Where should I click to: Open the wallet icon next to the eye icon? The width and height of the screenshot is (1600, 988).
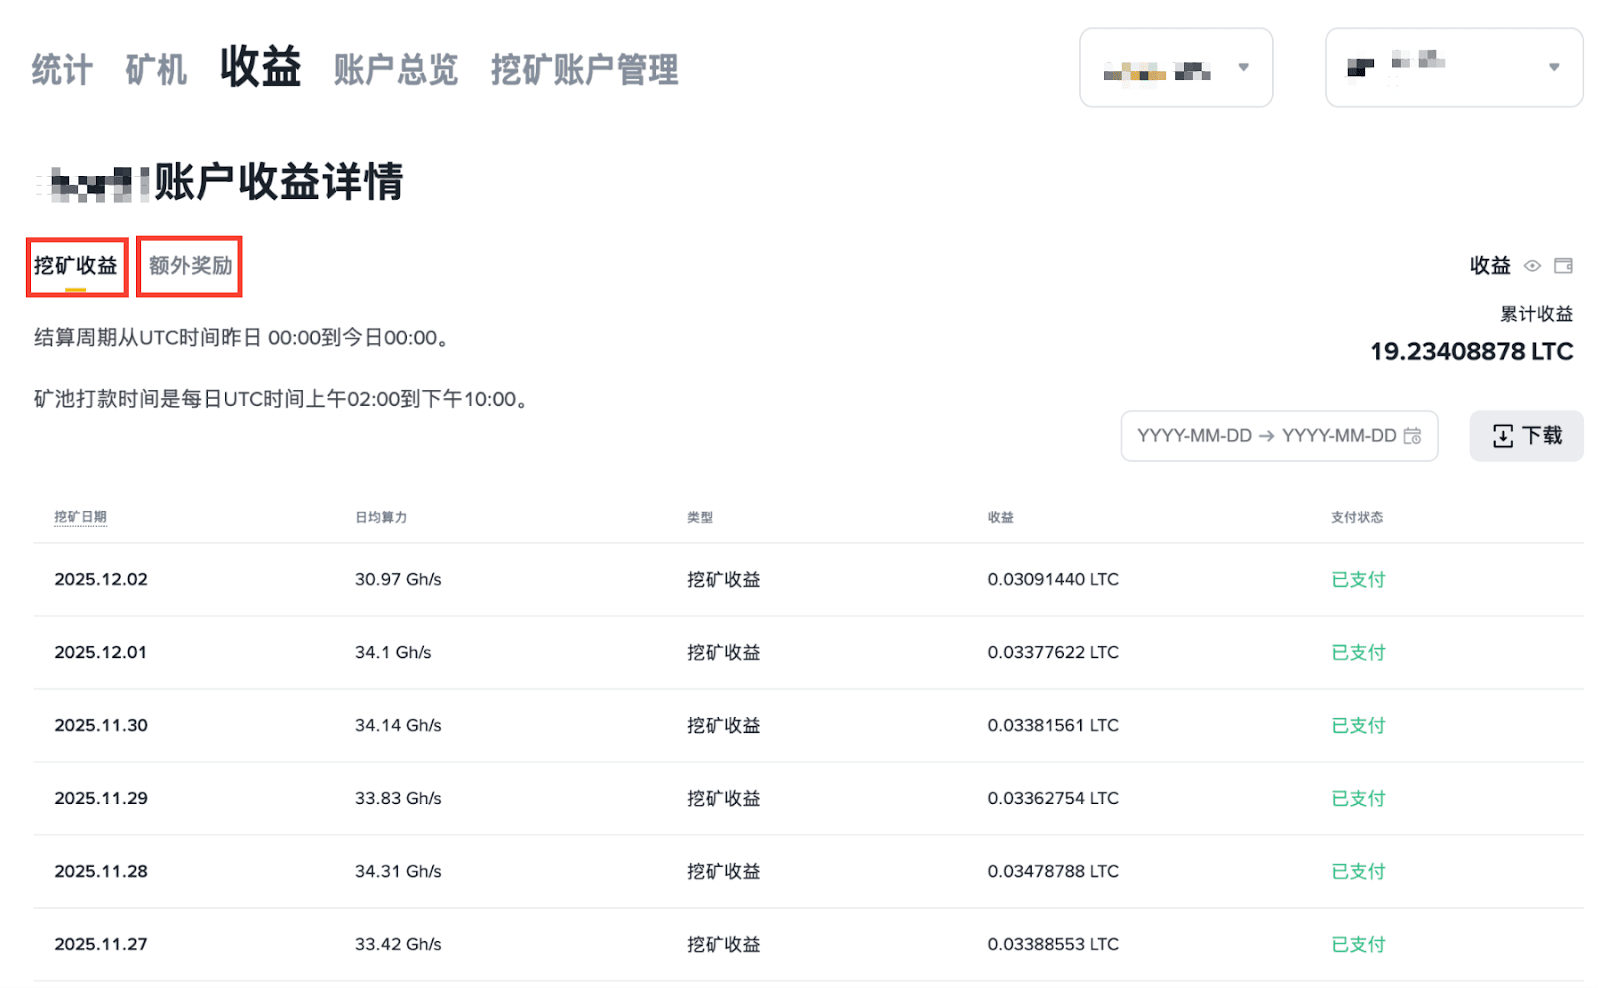(1565, 266)
